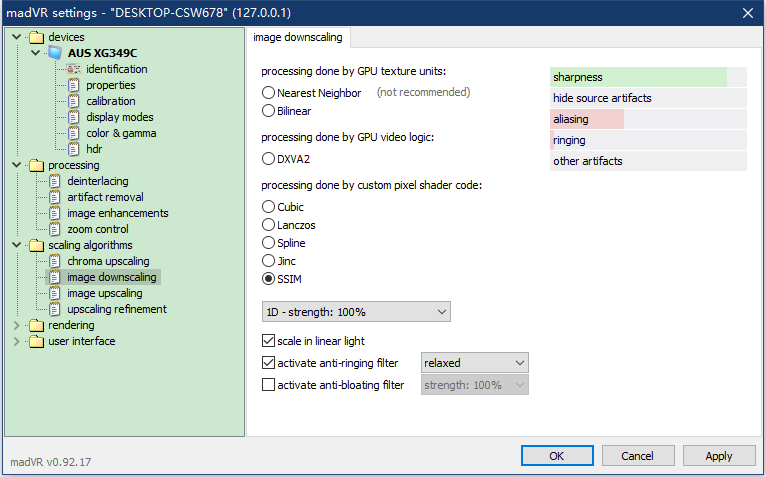766x477 pixels.
Task: Open the image upscaling tree item
Action: coord(105,293)
